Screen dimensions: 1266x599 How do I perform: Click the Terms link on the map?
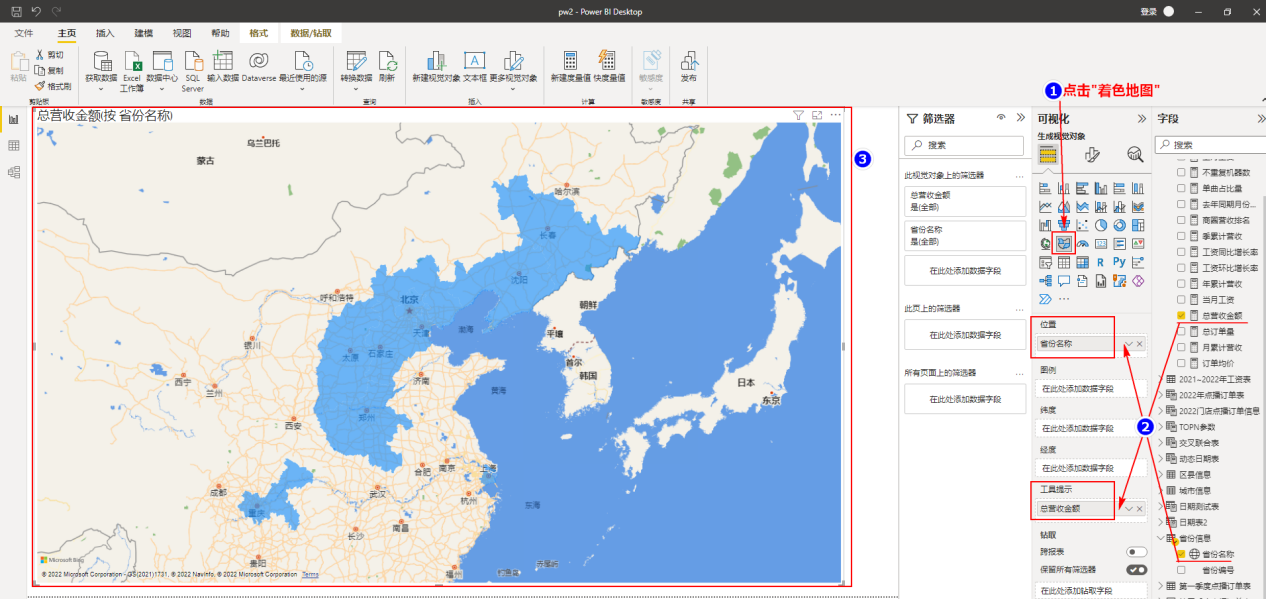pos(310,574)
